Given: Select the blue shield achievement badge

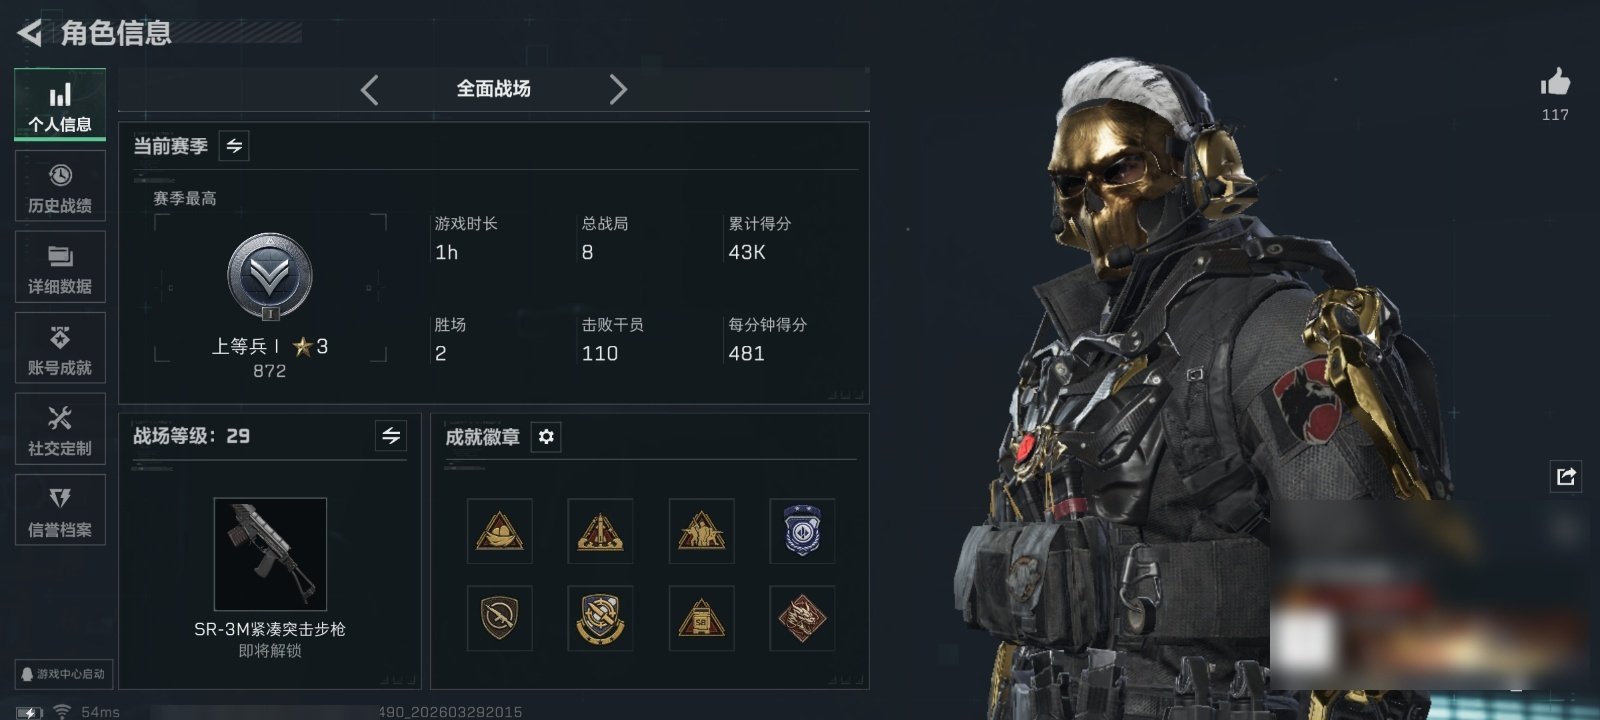Looking at the screenshot, I should pos(802,531).
